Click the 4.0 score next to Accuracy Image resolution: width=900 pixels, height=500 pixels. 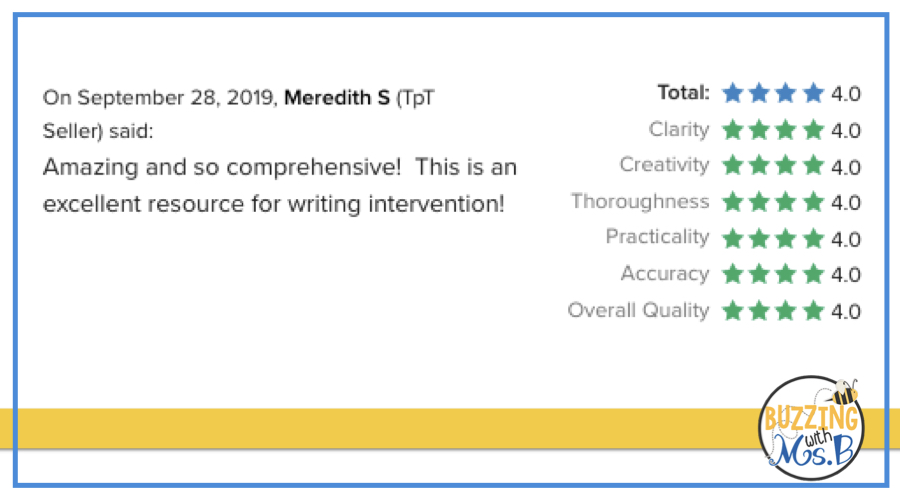(846, 275)
